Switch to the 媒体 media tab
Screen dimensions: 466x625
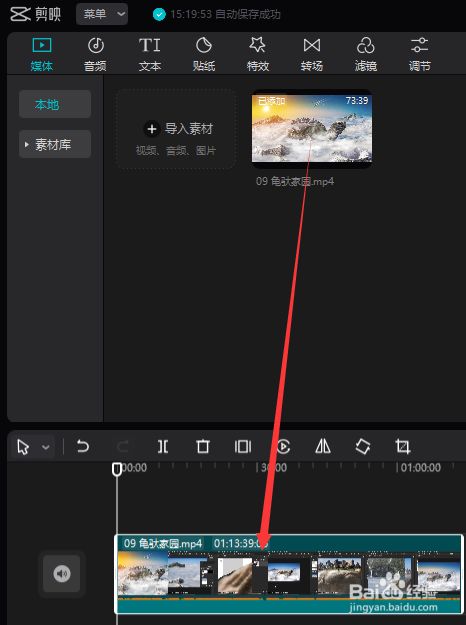(x=42, y=54)
